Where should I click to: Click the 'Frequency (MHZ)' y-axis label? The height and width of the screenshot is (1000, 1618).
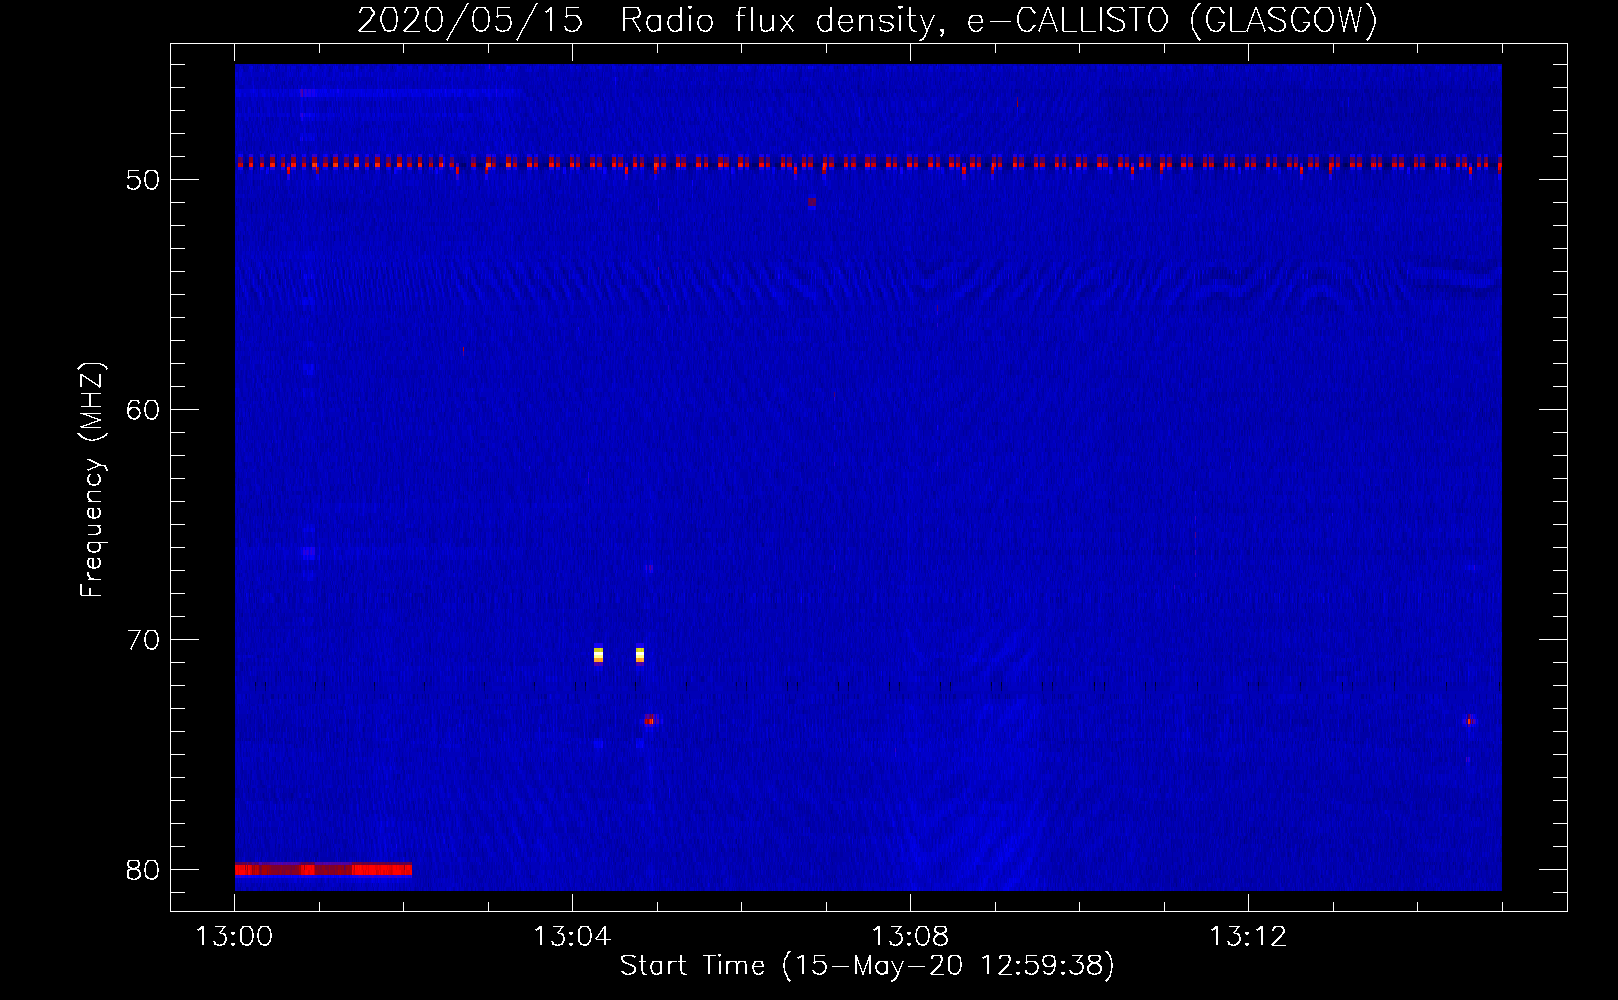pyautogui.click(x=92, y=480)
